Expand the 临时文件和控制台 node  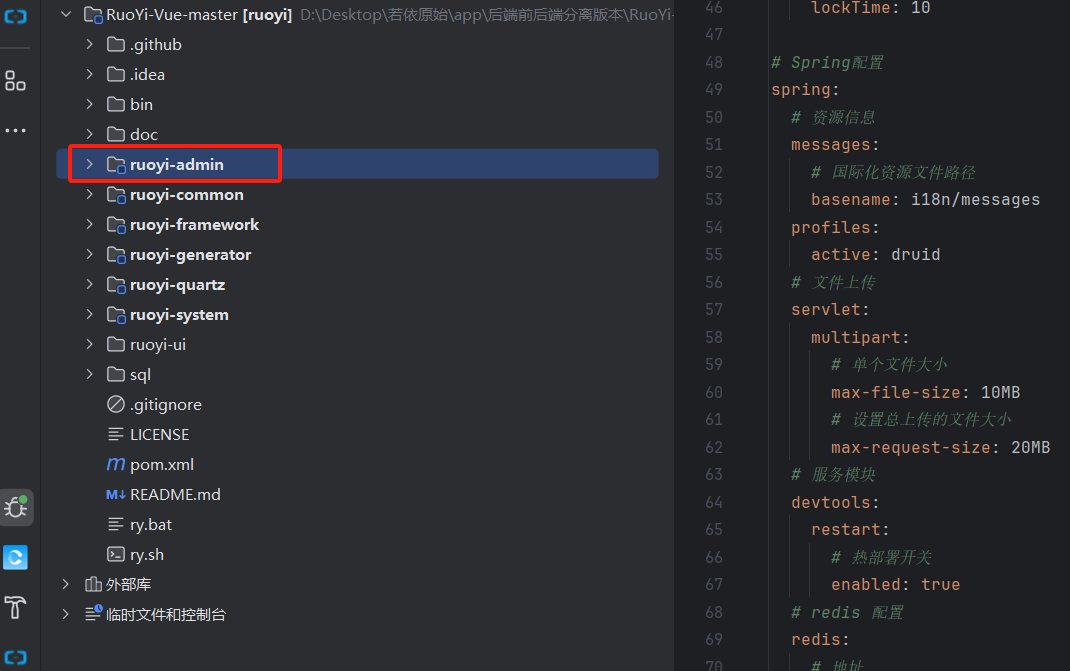[66, 614]
